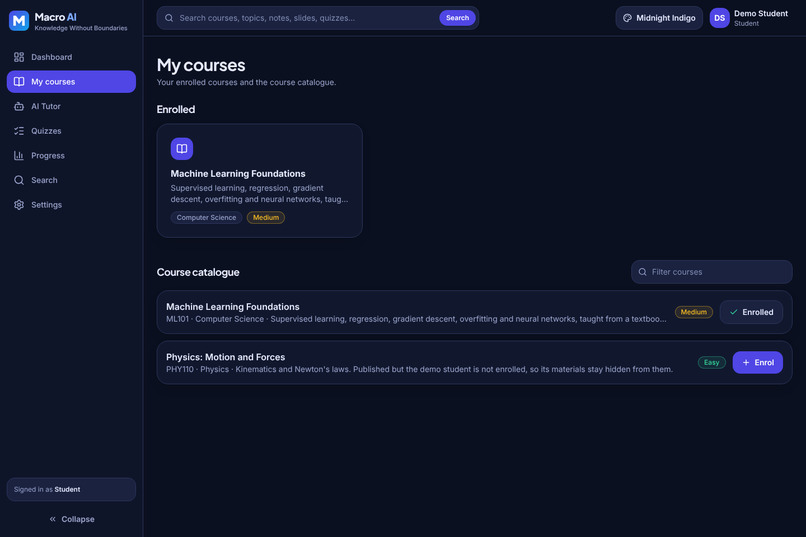Click the checkmark icon on Enrolled button
Viewport: 806px width, 537px height.
[x=734, y=312]
